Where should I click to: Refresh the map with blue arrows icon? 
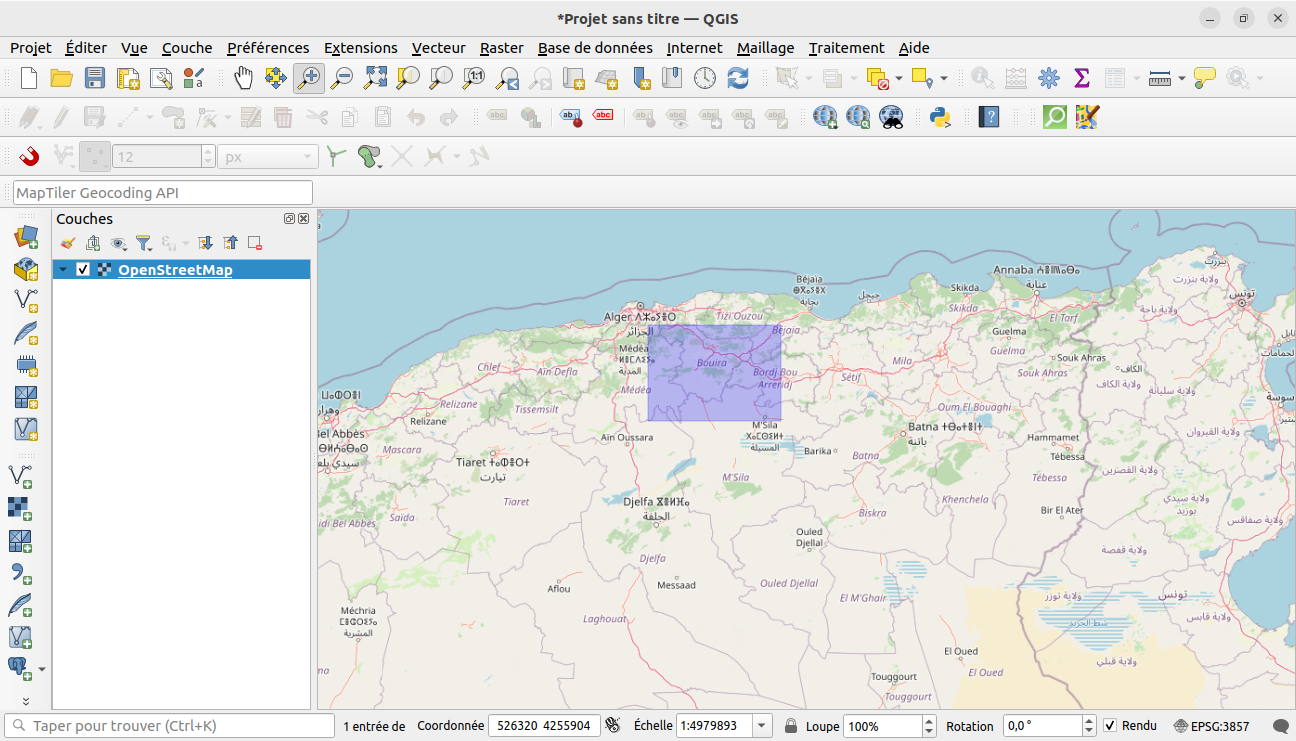[x=738, y=78]
